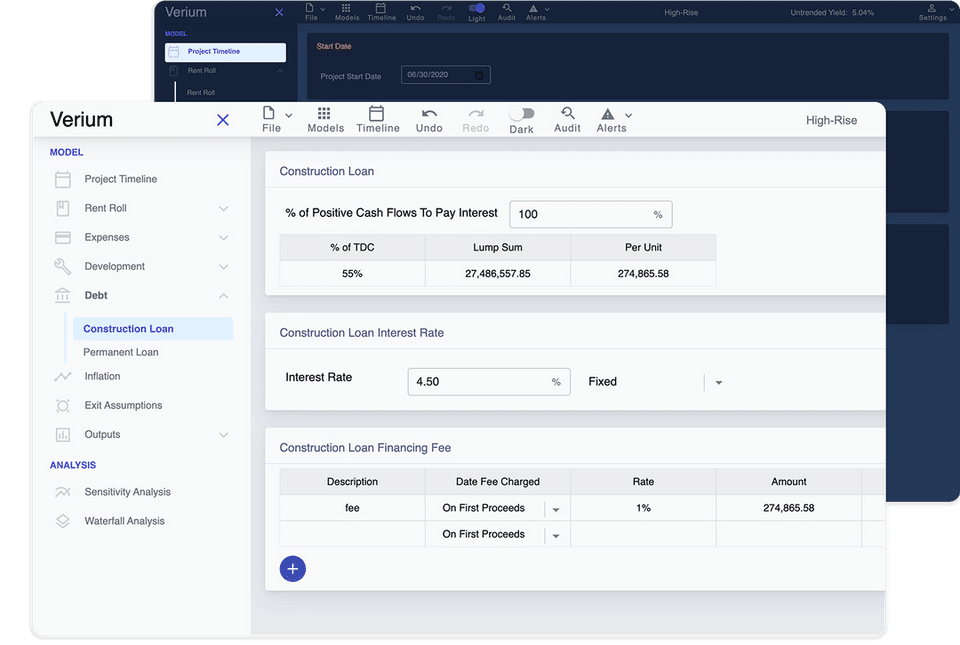Click the Project Timeline calendar icon in front sidebar
This screenshot has width=960, height=645.
pos(62,179)
